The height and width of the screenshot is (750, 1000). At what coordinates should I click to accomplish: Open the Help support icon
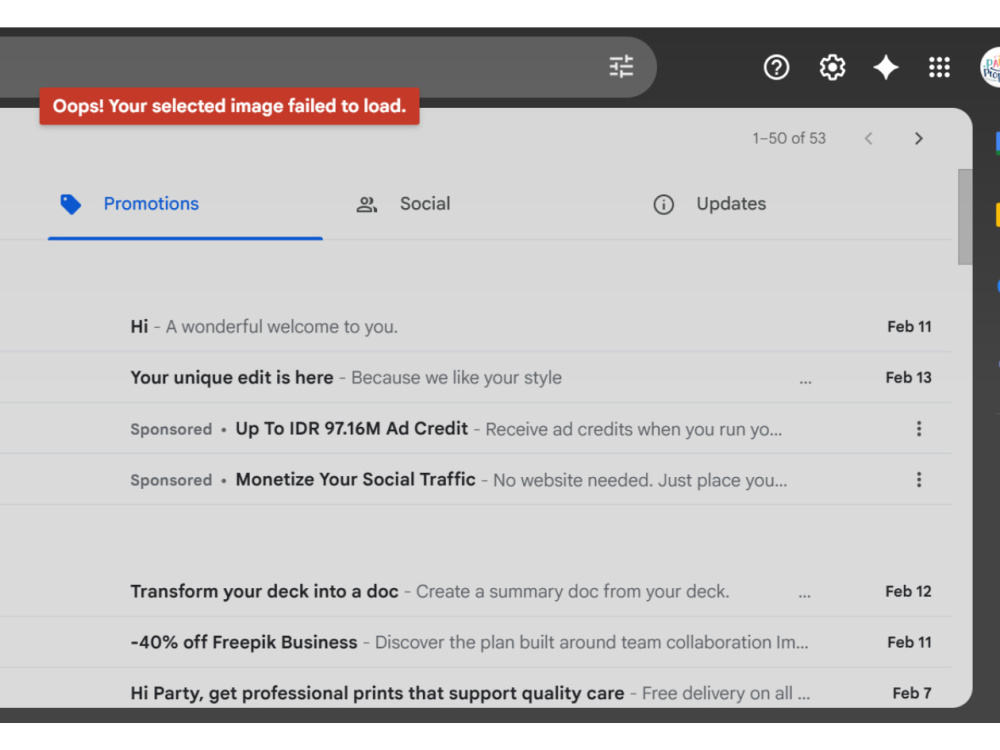(776, 67)
